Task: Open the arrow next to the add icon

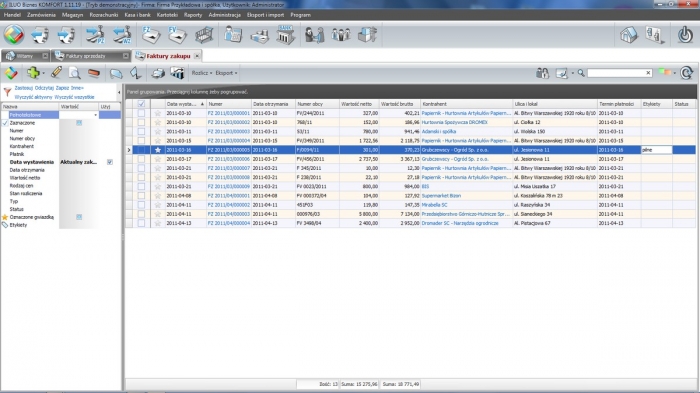Action: [x=43, y=73]
